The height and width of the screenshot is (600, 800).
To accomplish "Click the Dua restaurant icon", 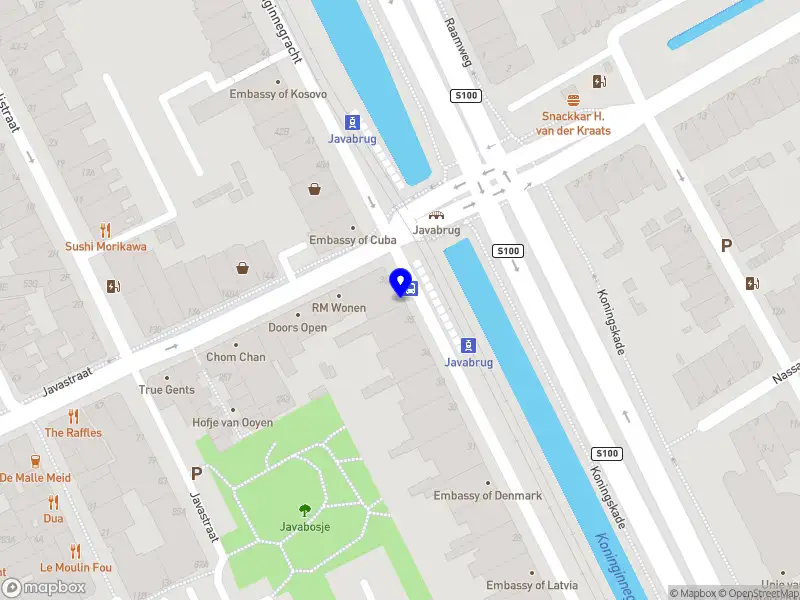I will click(x=54, y=503).
